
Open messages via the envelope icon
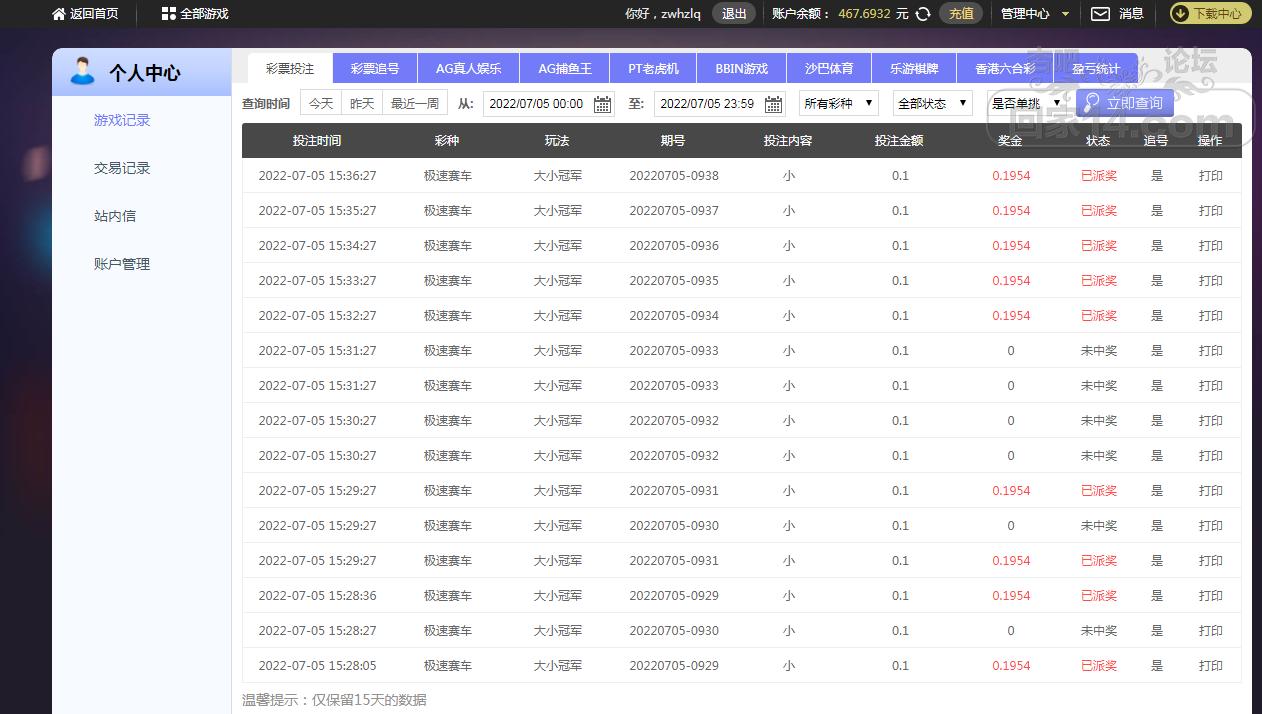[1100, 14]
